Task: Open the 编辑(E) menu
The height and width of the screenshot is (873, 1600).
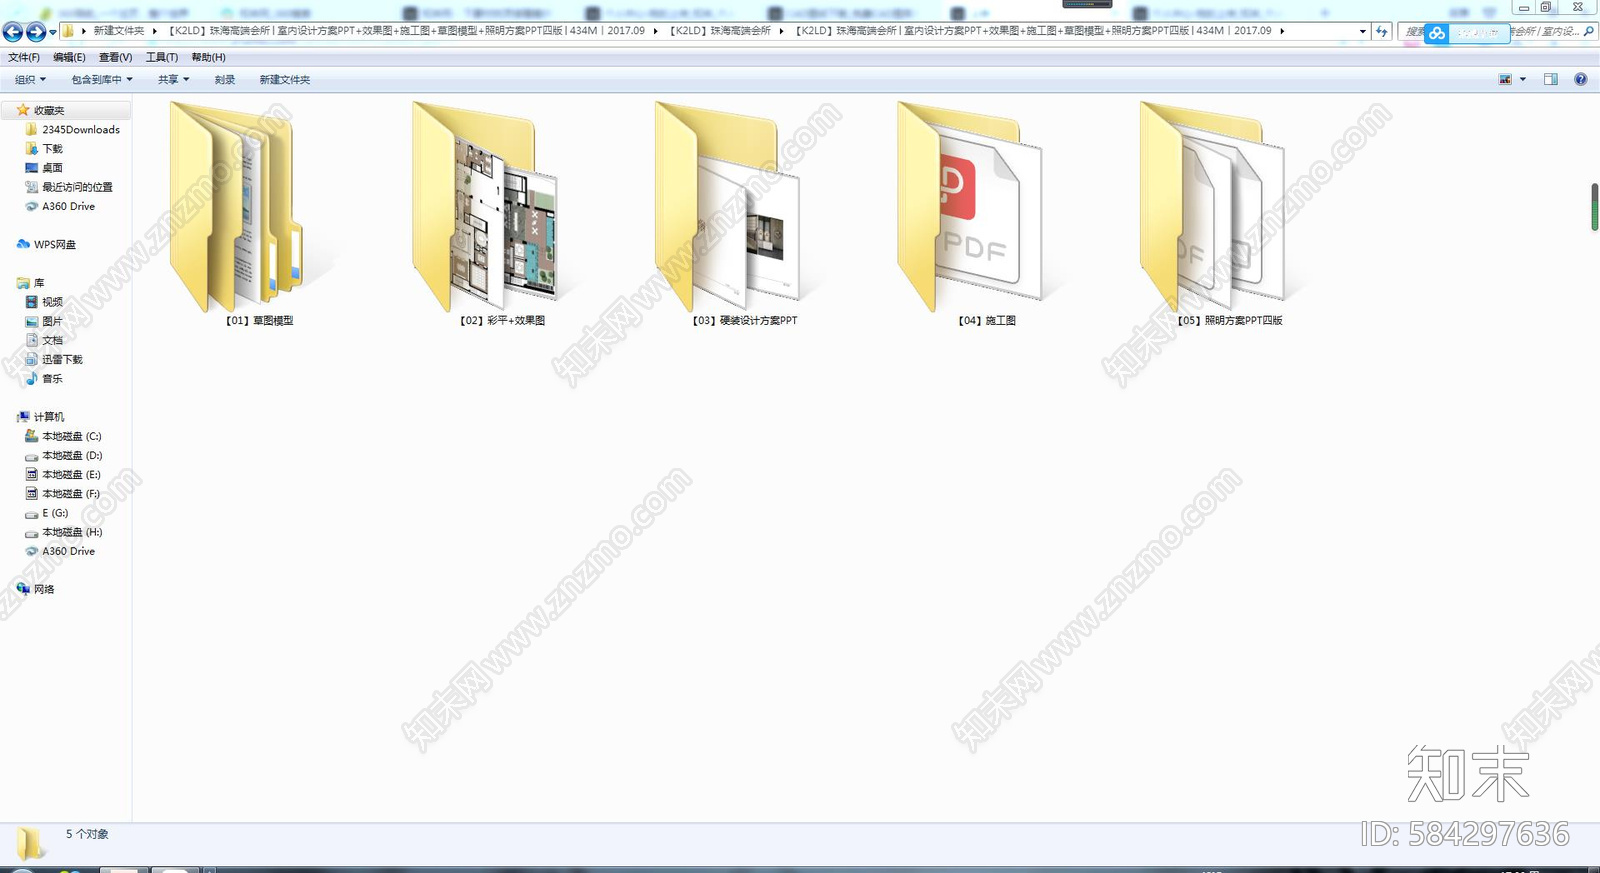Action: point(69,57)
